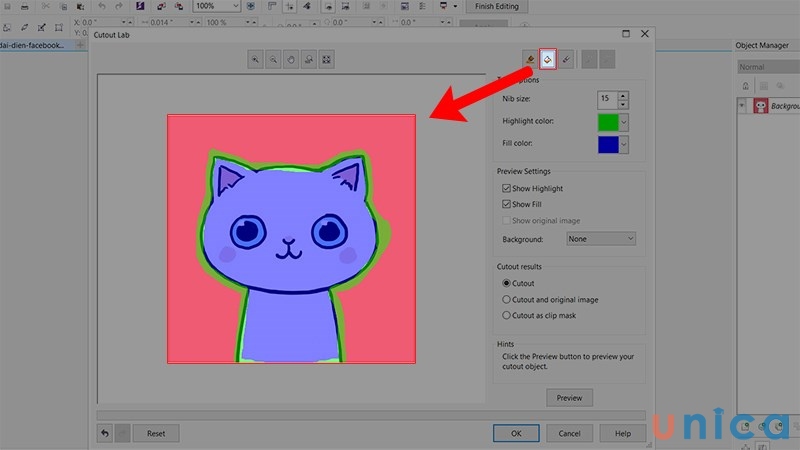Select the Eraser tool in Cutout Lab
Image resolution: width=800 pixels, height=450 pixels.
(x=566, y=60)
